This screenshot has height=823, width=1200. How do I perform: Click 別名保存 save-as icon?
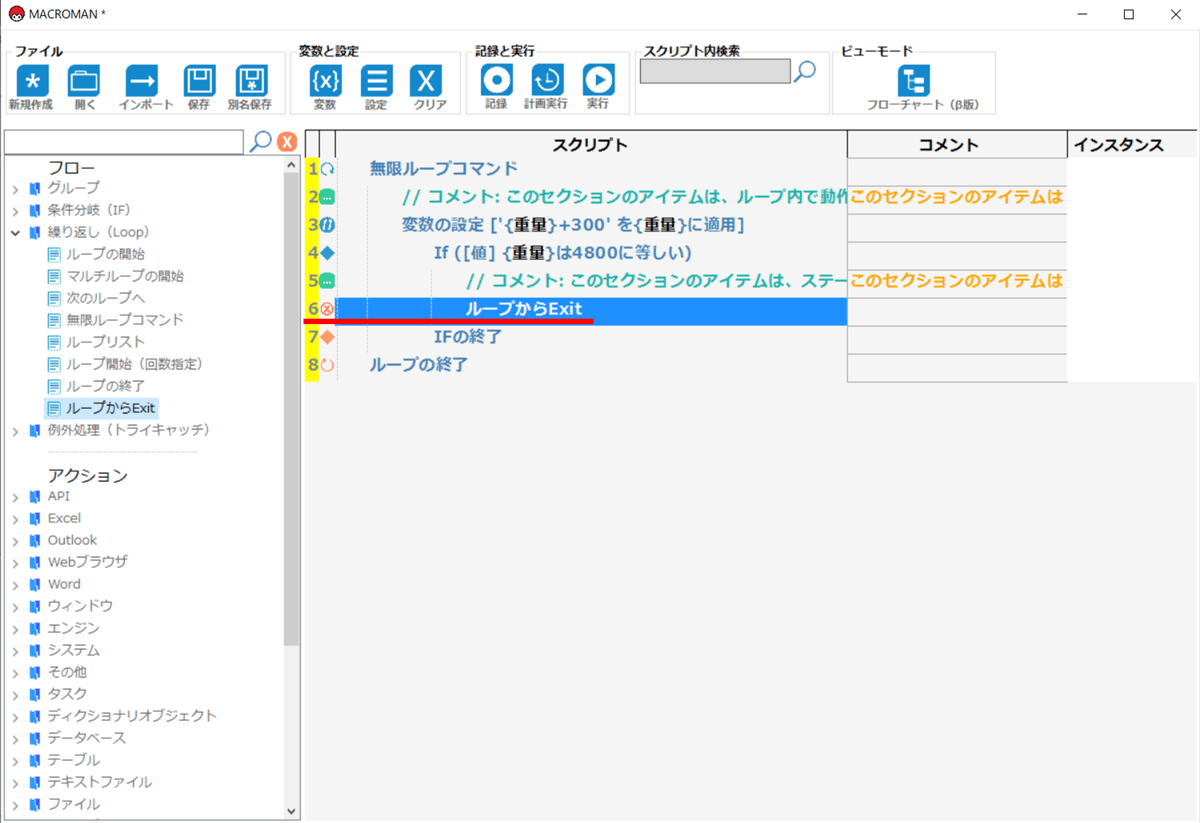point(250,82)
